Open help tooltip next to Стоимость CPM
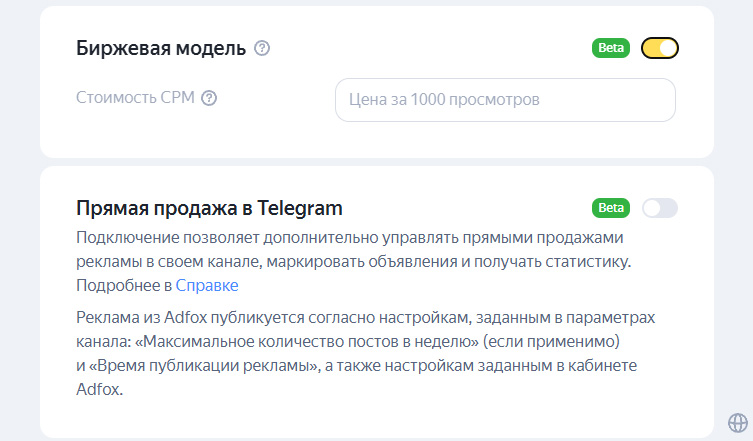 [209, 98]
